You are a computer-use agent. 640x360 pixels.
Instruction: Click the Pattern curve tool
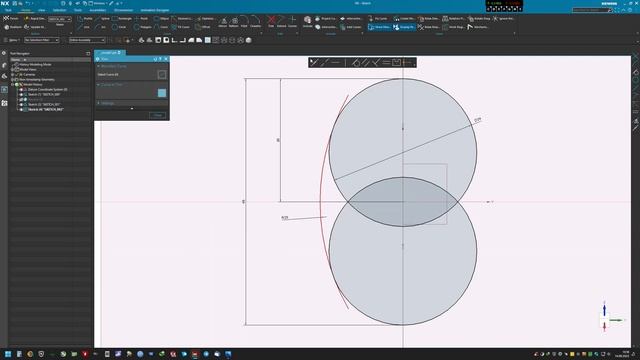tap(233, 22)
